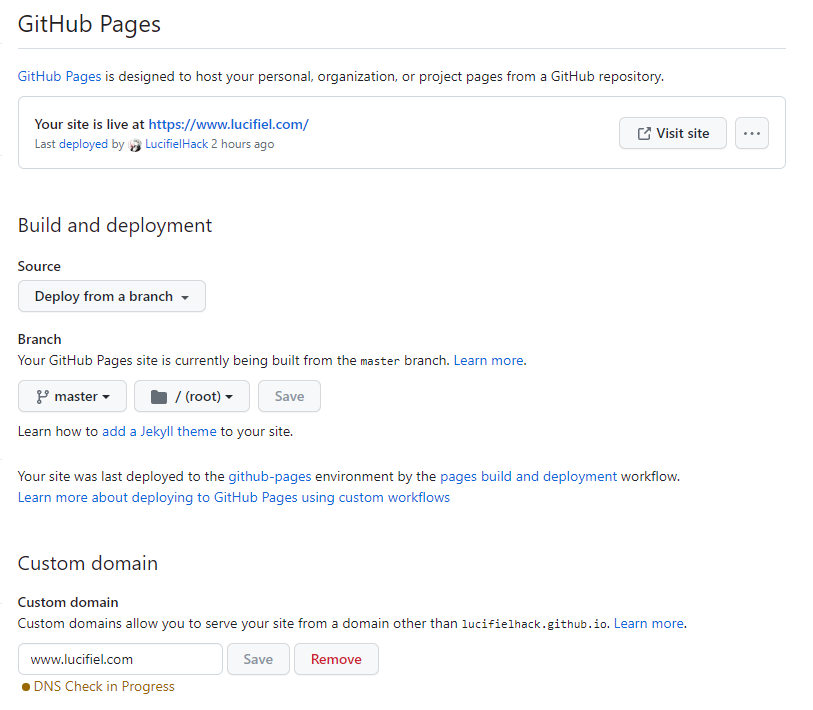
Task: Open the https://www.lucifiel.com/ site link
Action: [229, 124]
